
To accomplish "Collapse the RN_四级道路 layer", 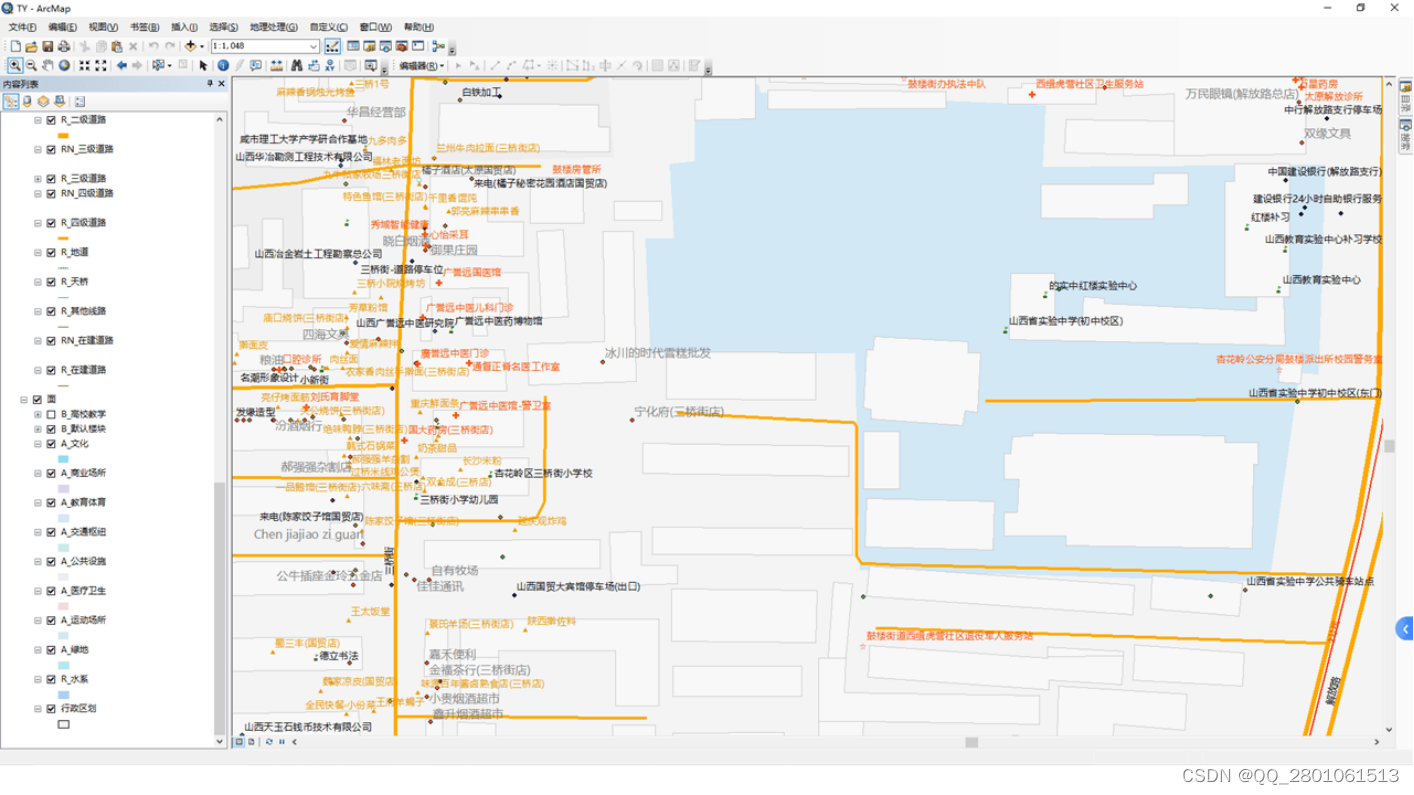I will point(38,193).
